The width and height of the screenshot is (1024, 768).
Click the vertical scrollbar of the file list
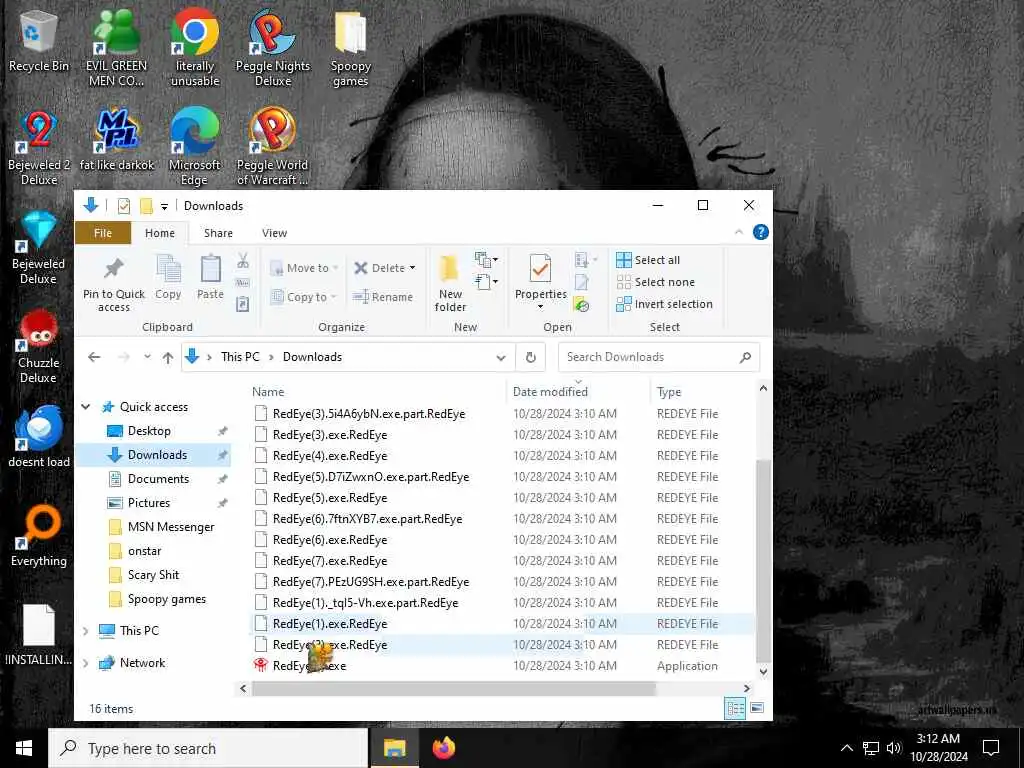tap(763, 560)
